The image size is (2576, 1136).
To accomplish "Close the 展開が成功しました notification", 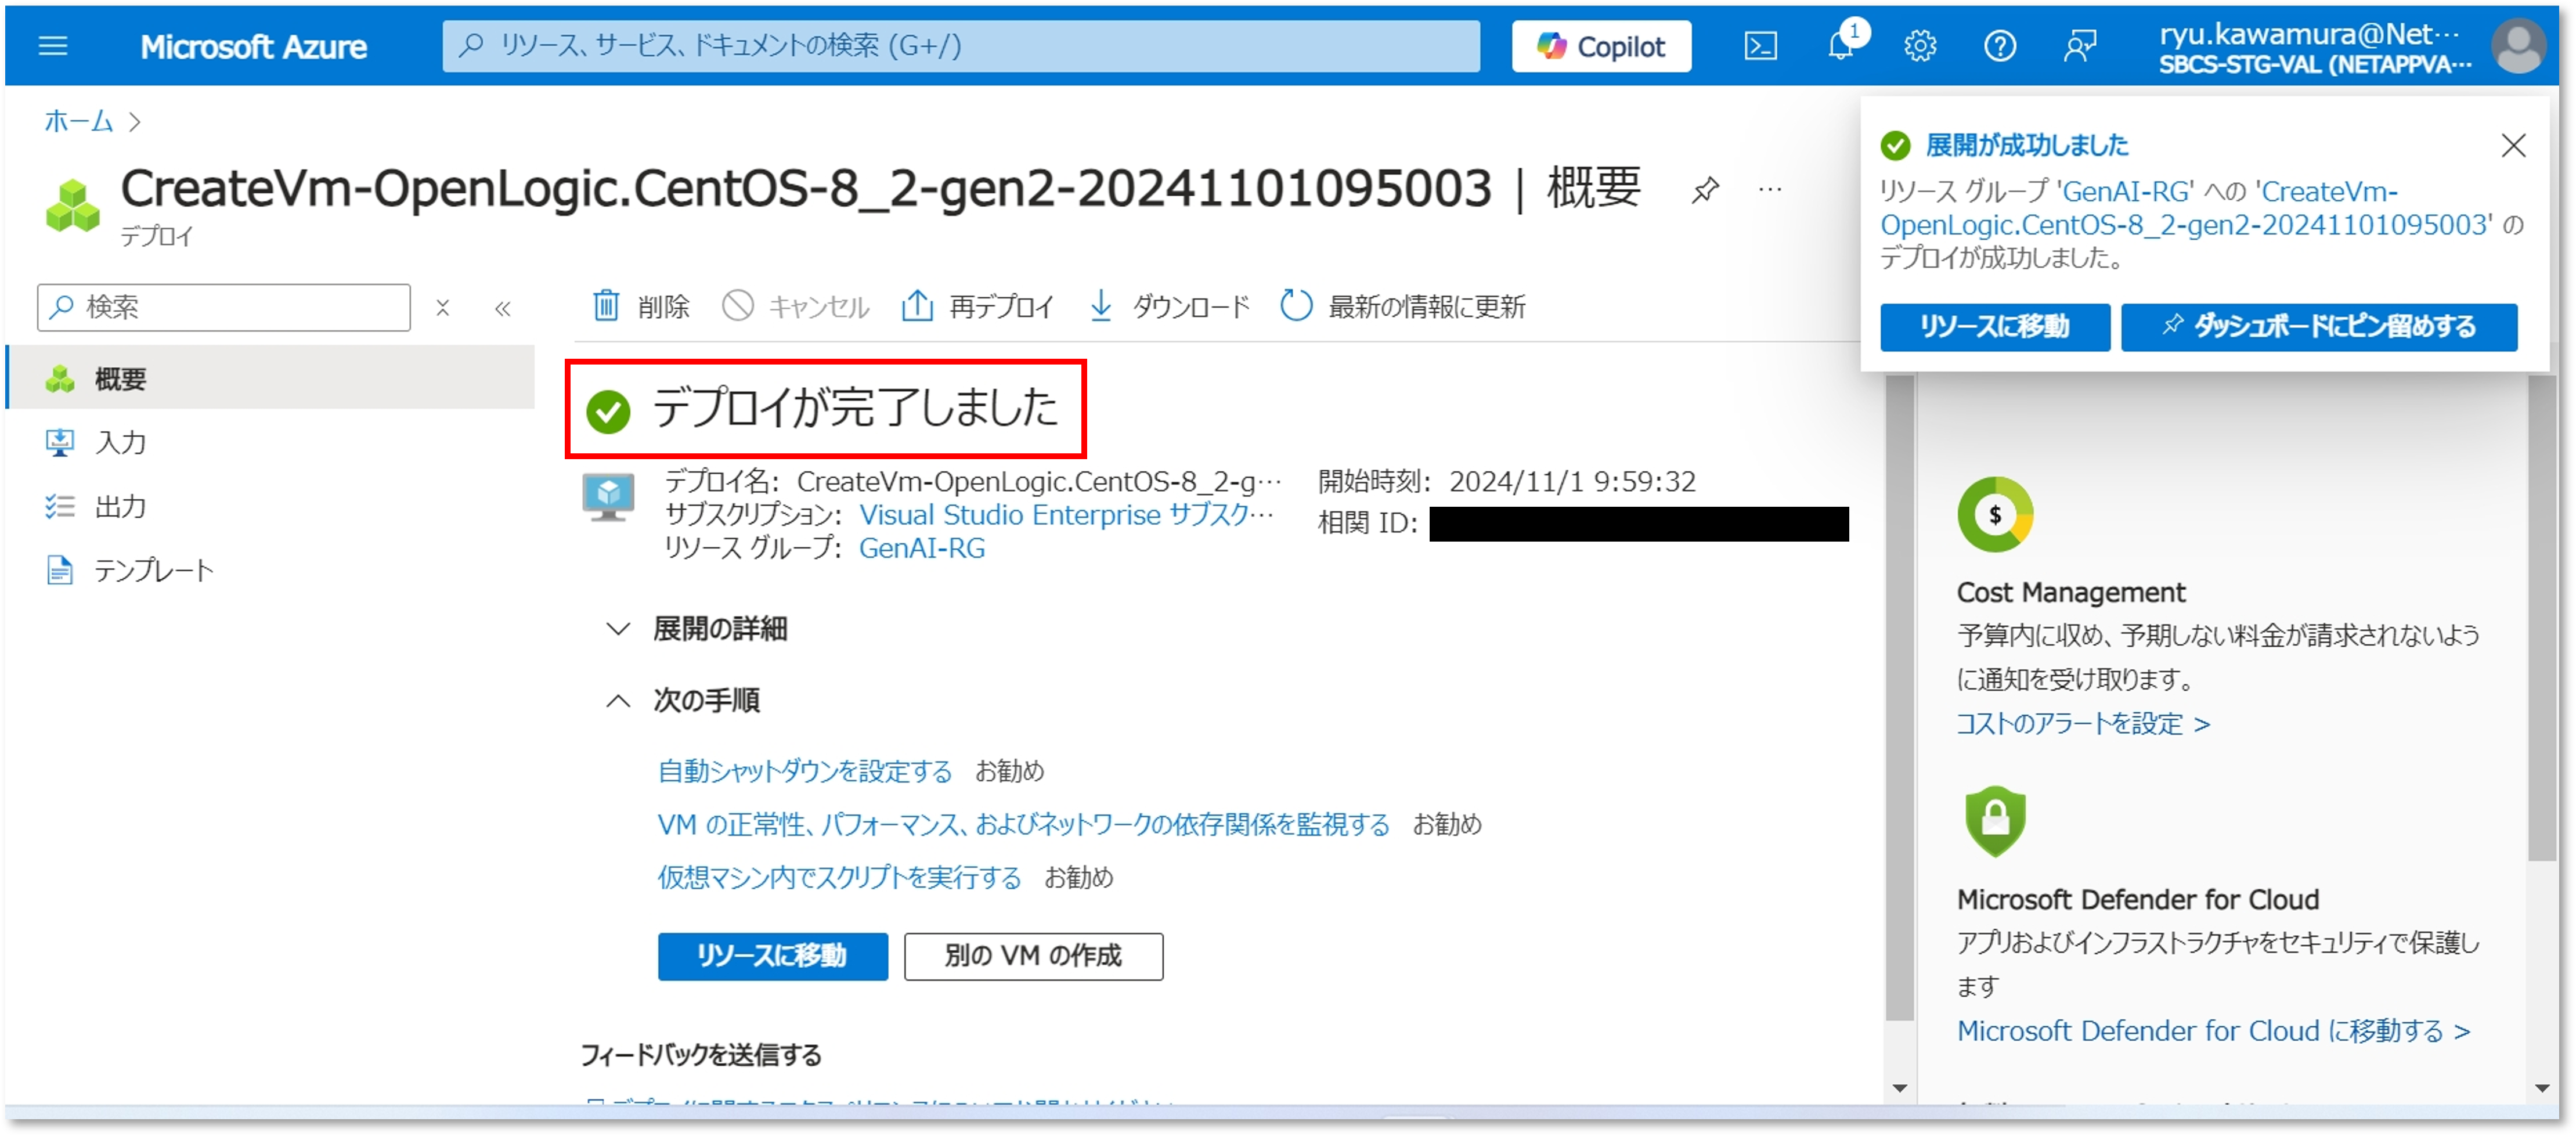I will (2513, 145).
